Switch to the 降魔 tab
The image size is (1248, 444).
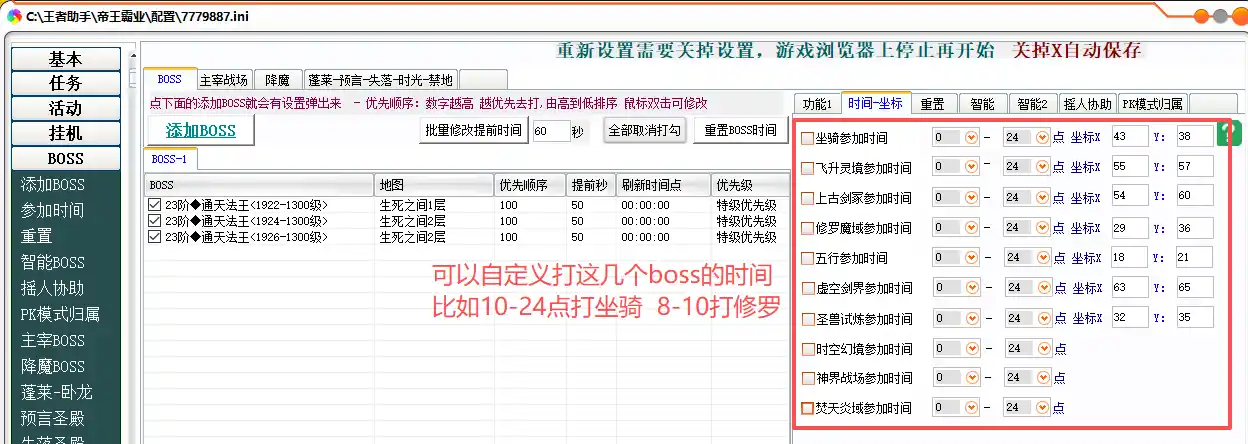point(278,80)
